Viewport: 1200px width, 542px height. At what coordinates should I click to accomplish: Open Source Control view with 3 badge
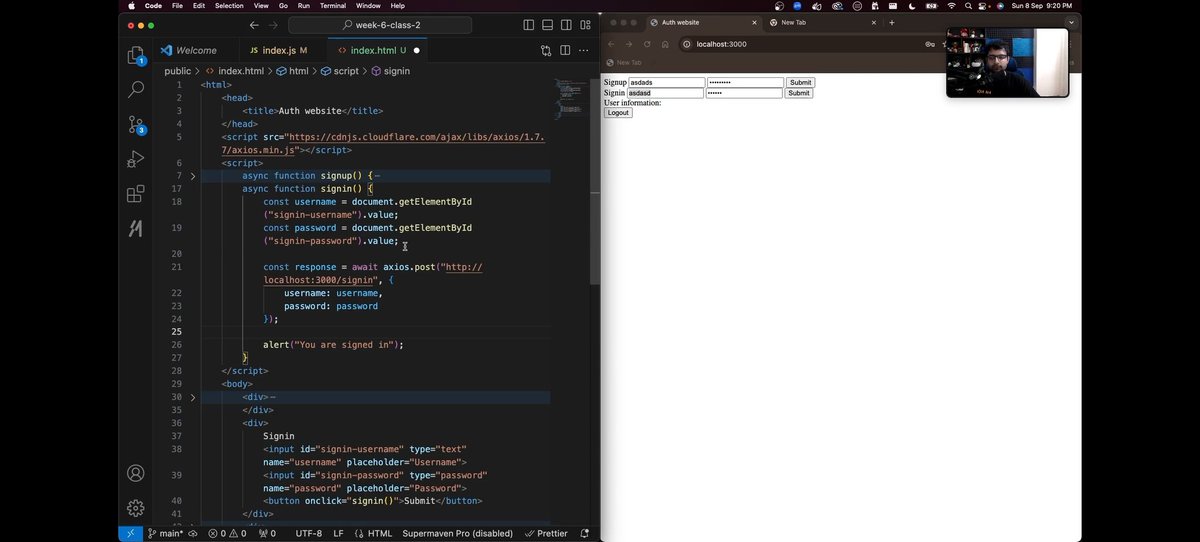point(136,125)
